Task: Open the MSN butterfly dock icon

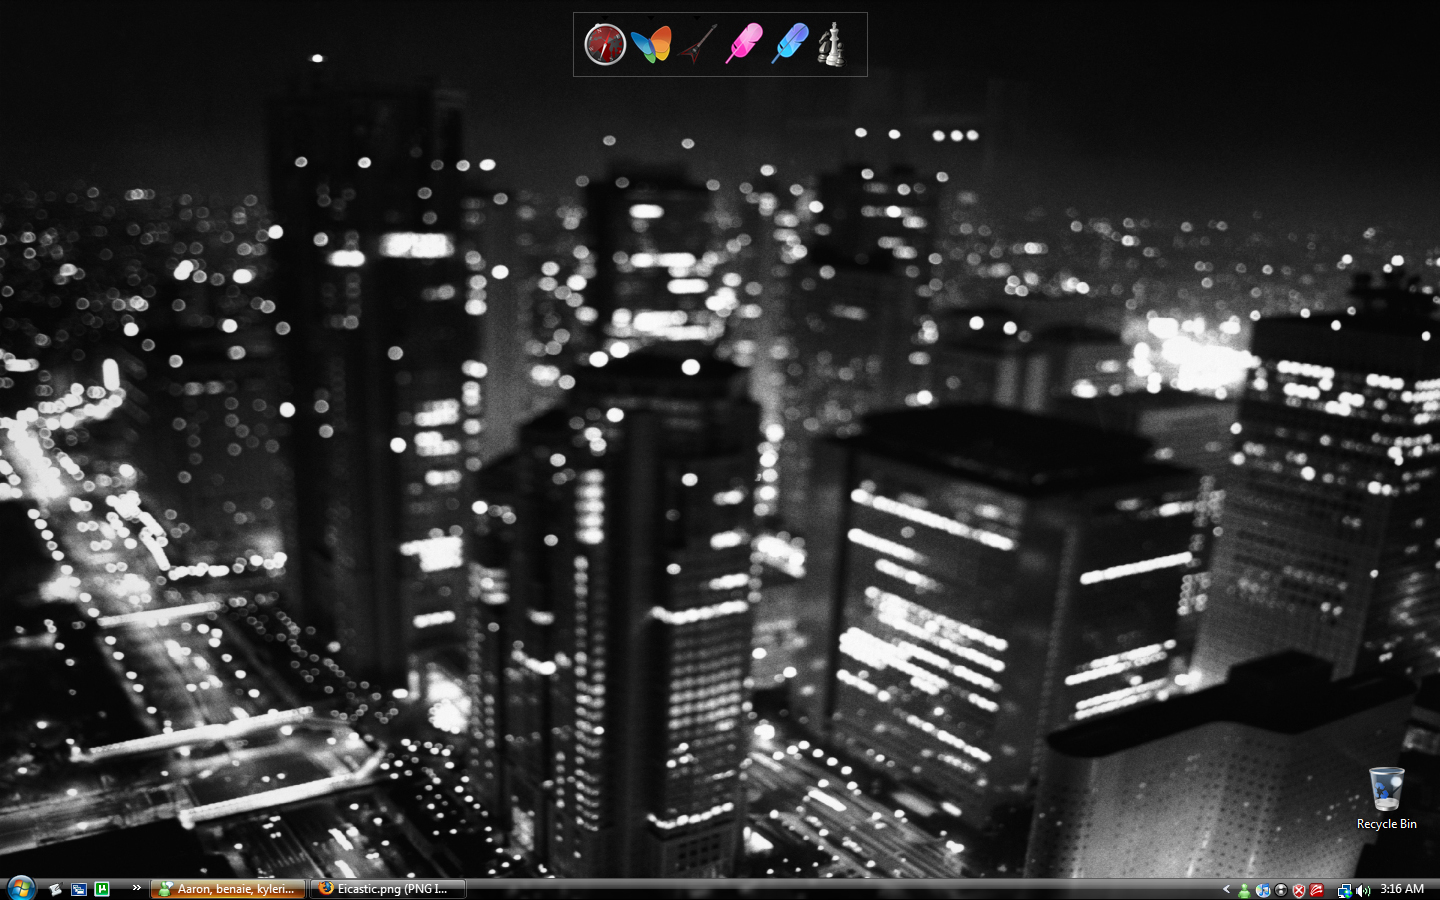Action: [x=651, y=44]
